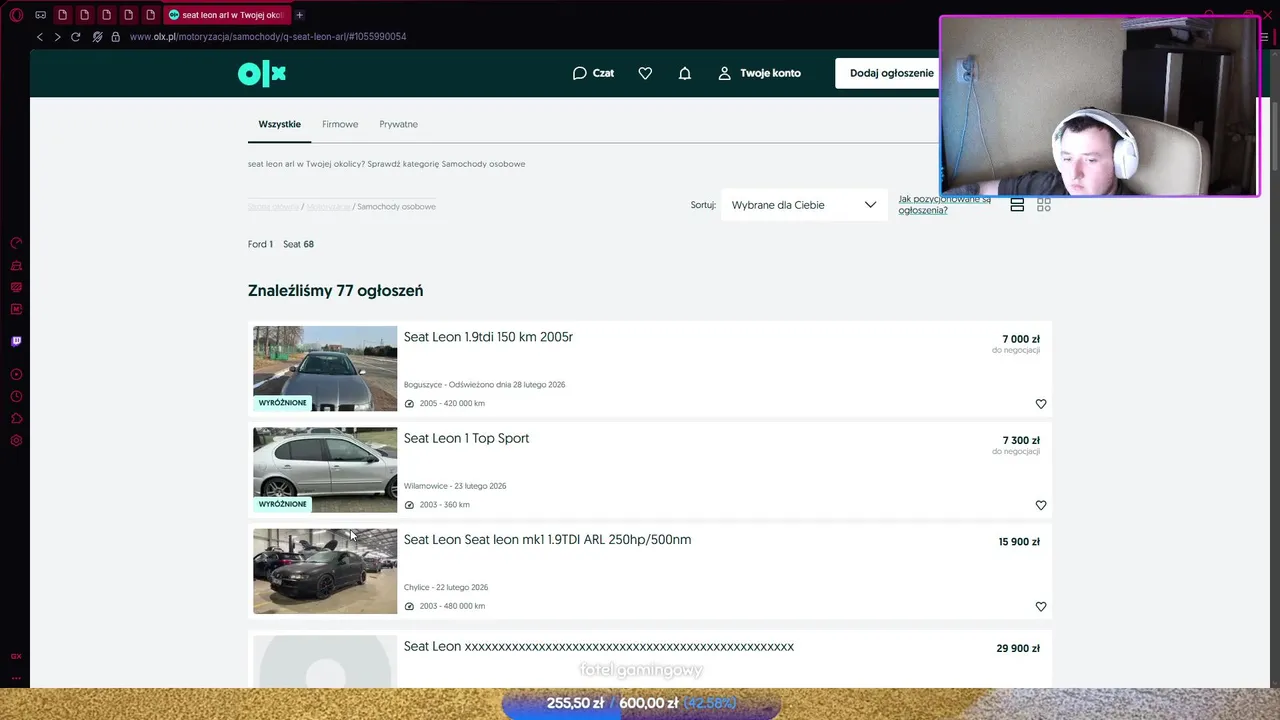Click the 2005 - 420 000 km mileage text
Screen dimensions: 1280x720
[452, 404]
